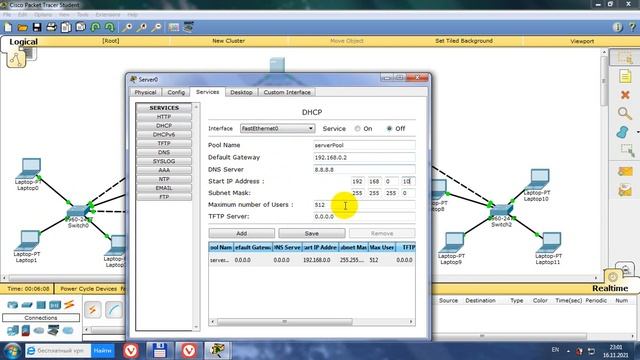Switch to the Realtime mode tab
640x360 pixels.
[610, 289]
